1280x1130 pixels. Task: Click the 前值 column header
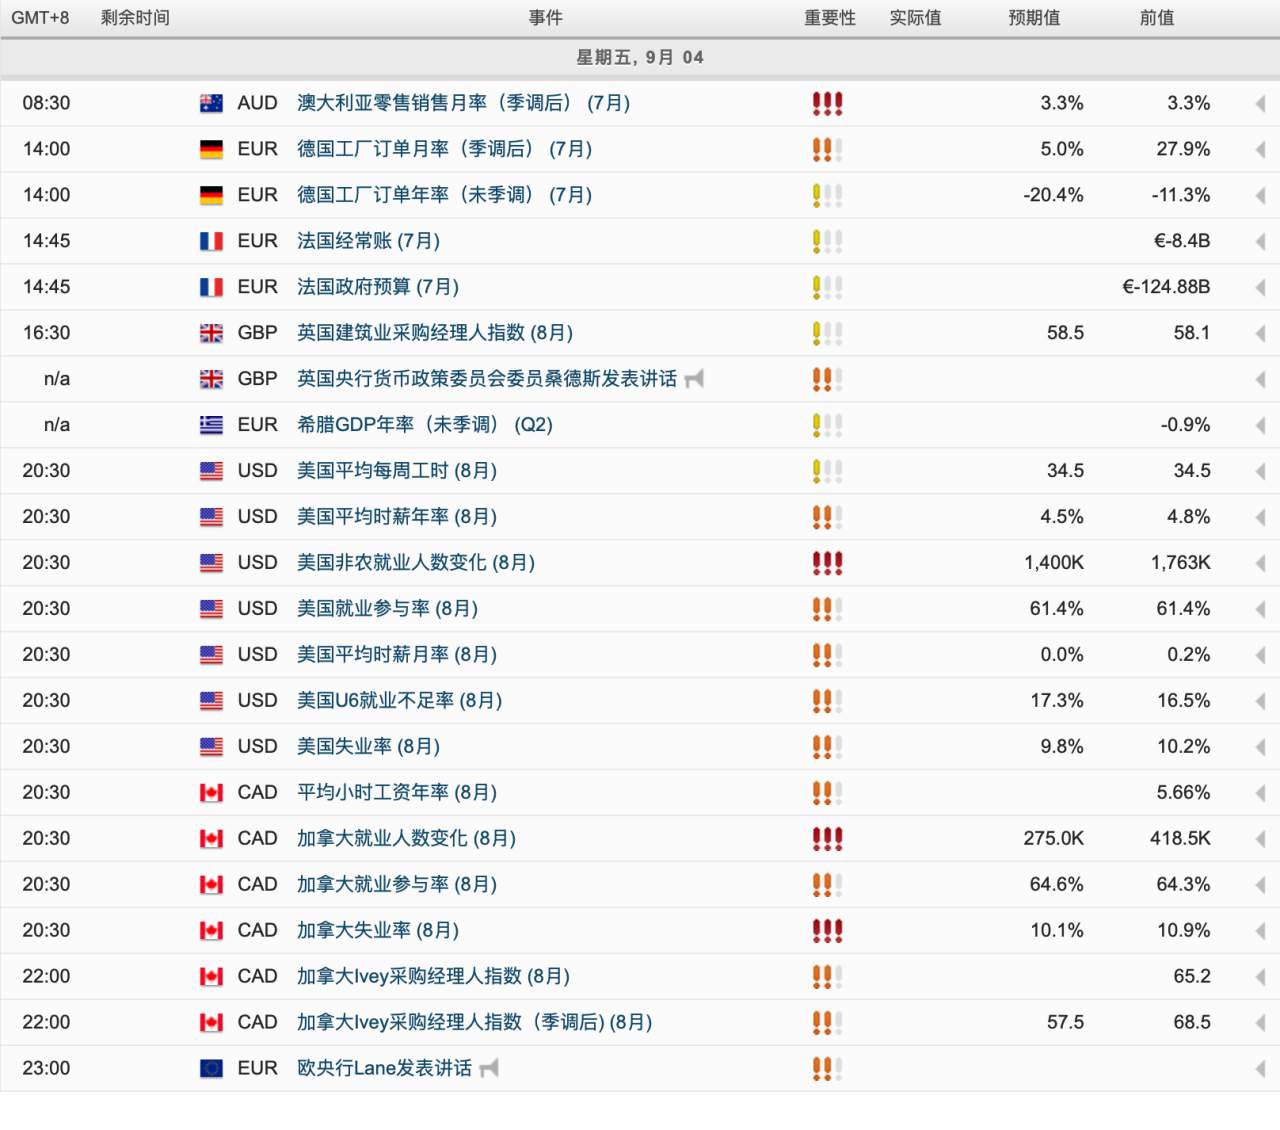point(1157,18)
